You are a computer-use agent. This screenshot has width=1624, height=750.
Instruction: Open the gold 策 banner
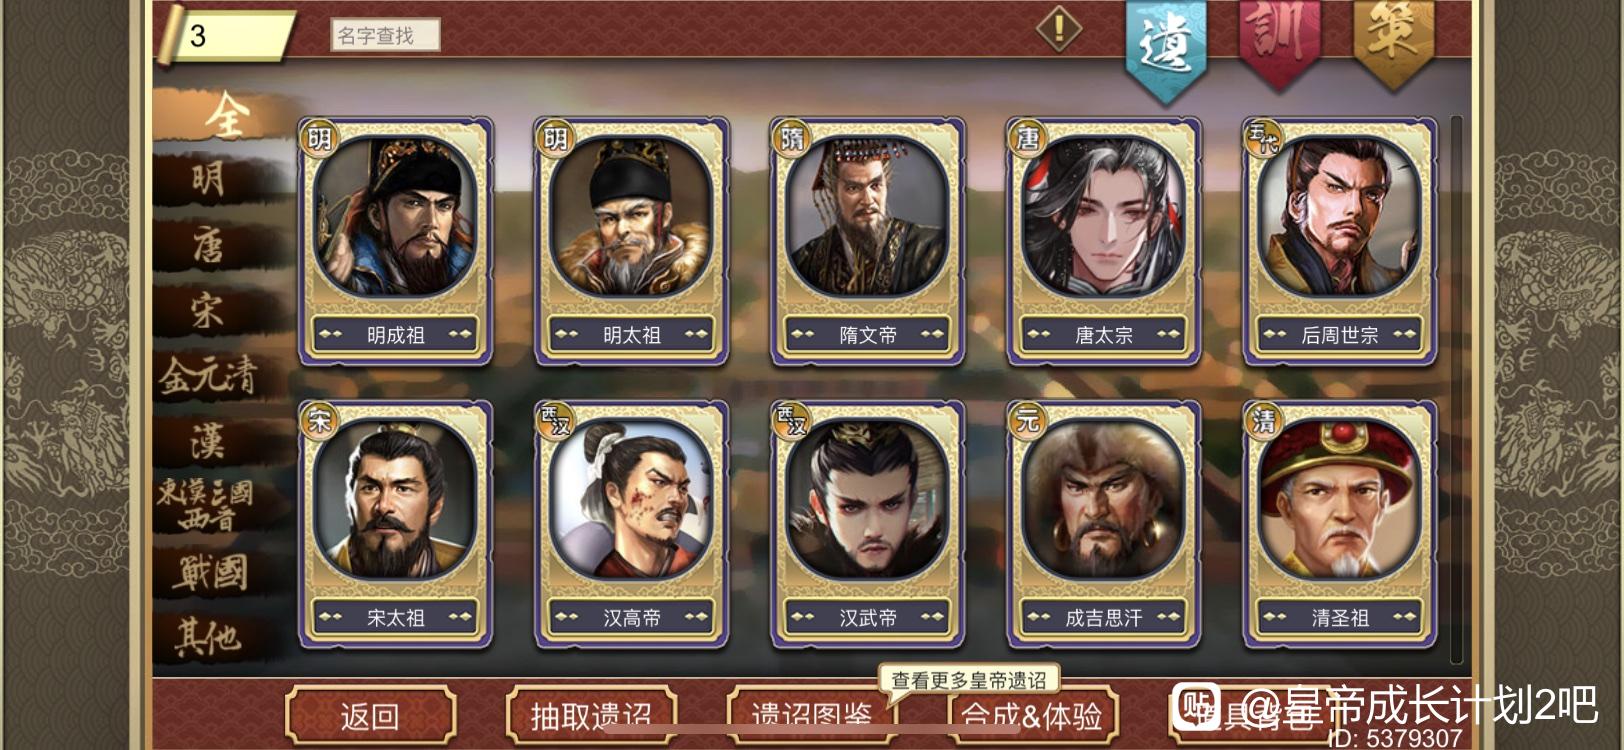click(x=1393, y=38)
